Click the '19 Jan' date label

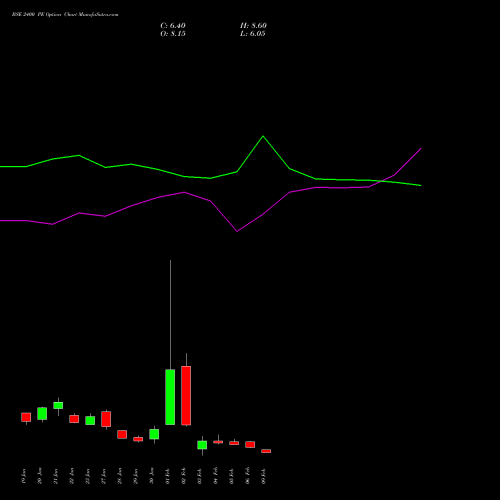[x=24, y=476]
